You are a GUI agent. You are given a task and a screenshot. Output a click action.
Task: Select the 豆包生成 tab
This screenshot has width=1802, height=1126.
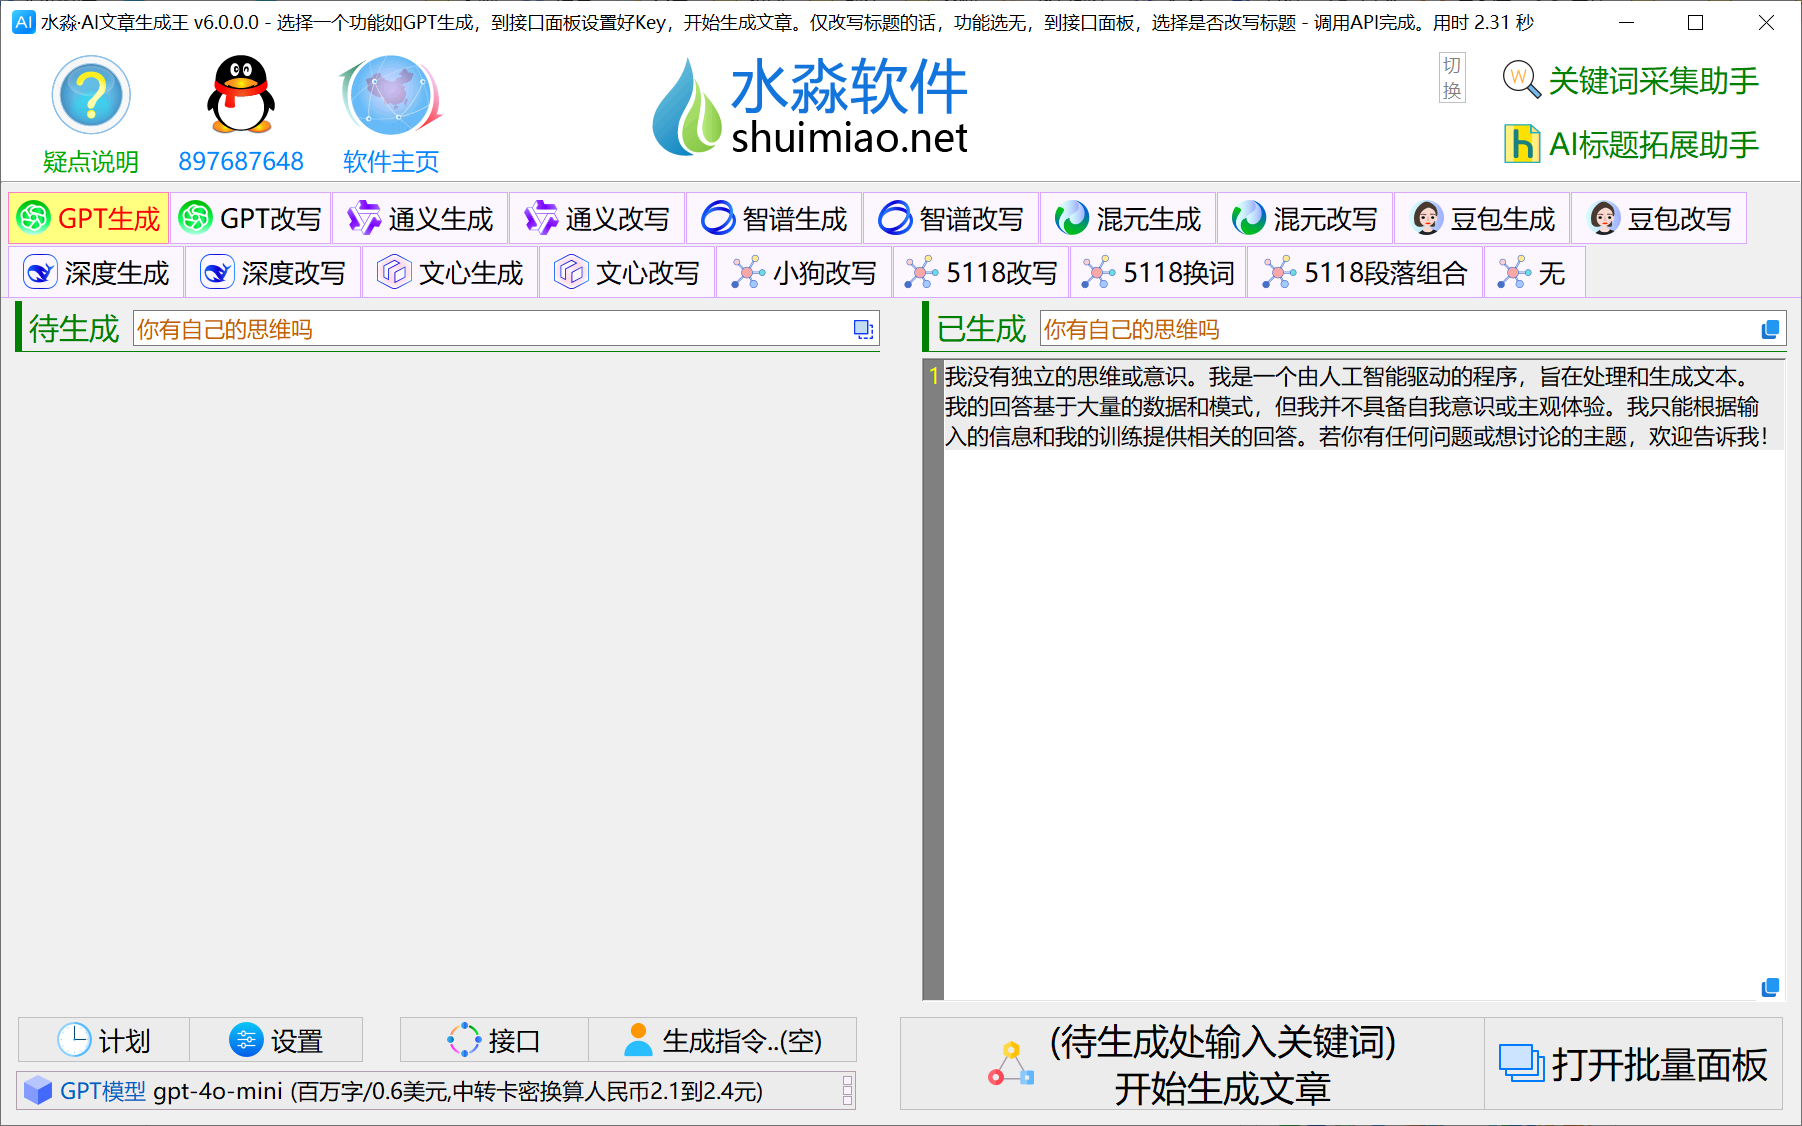(x=1482, y=219)
